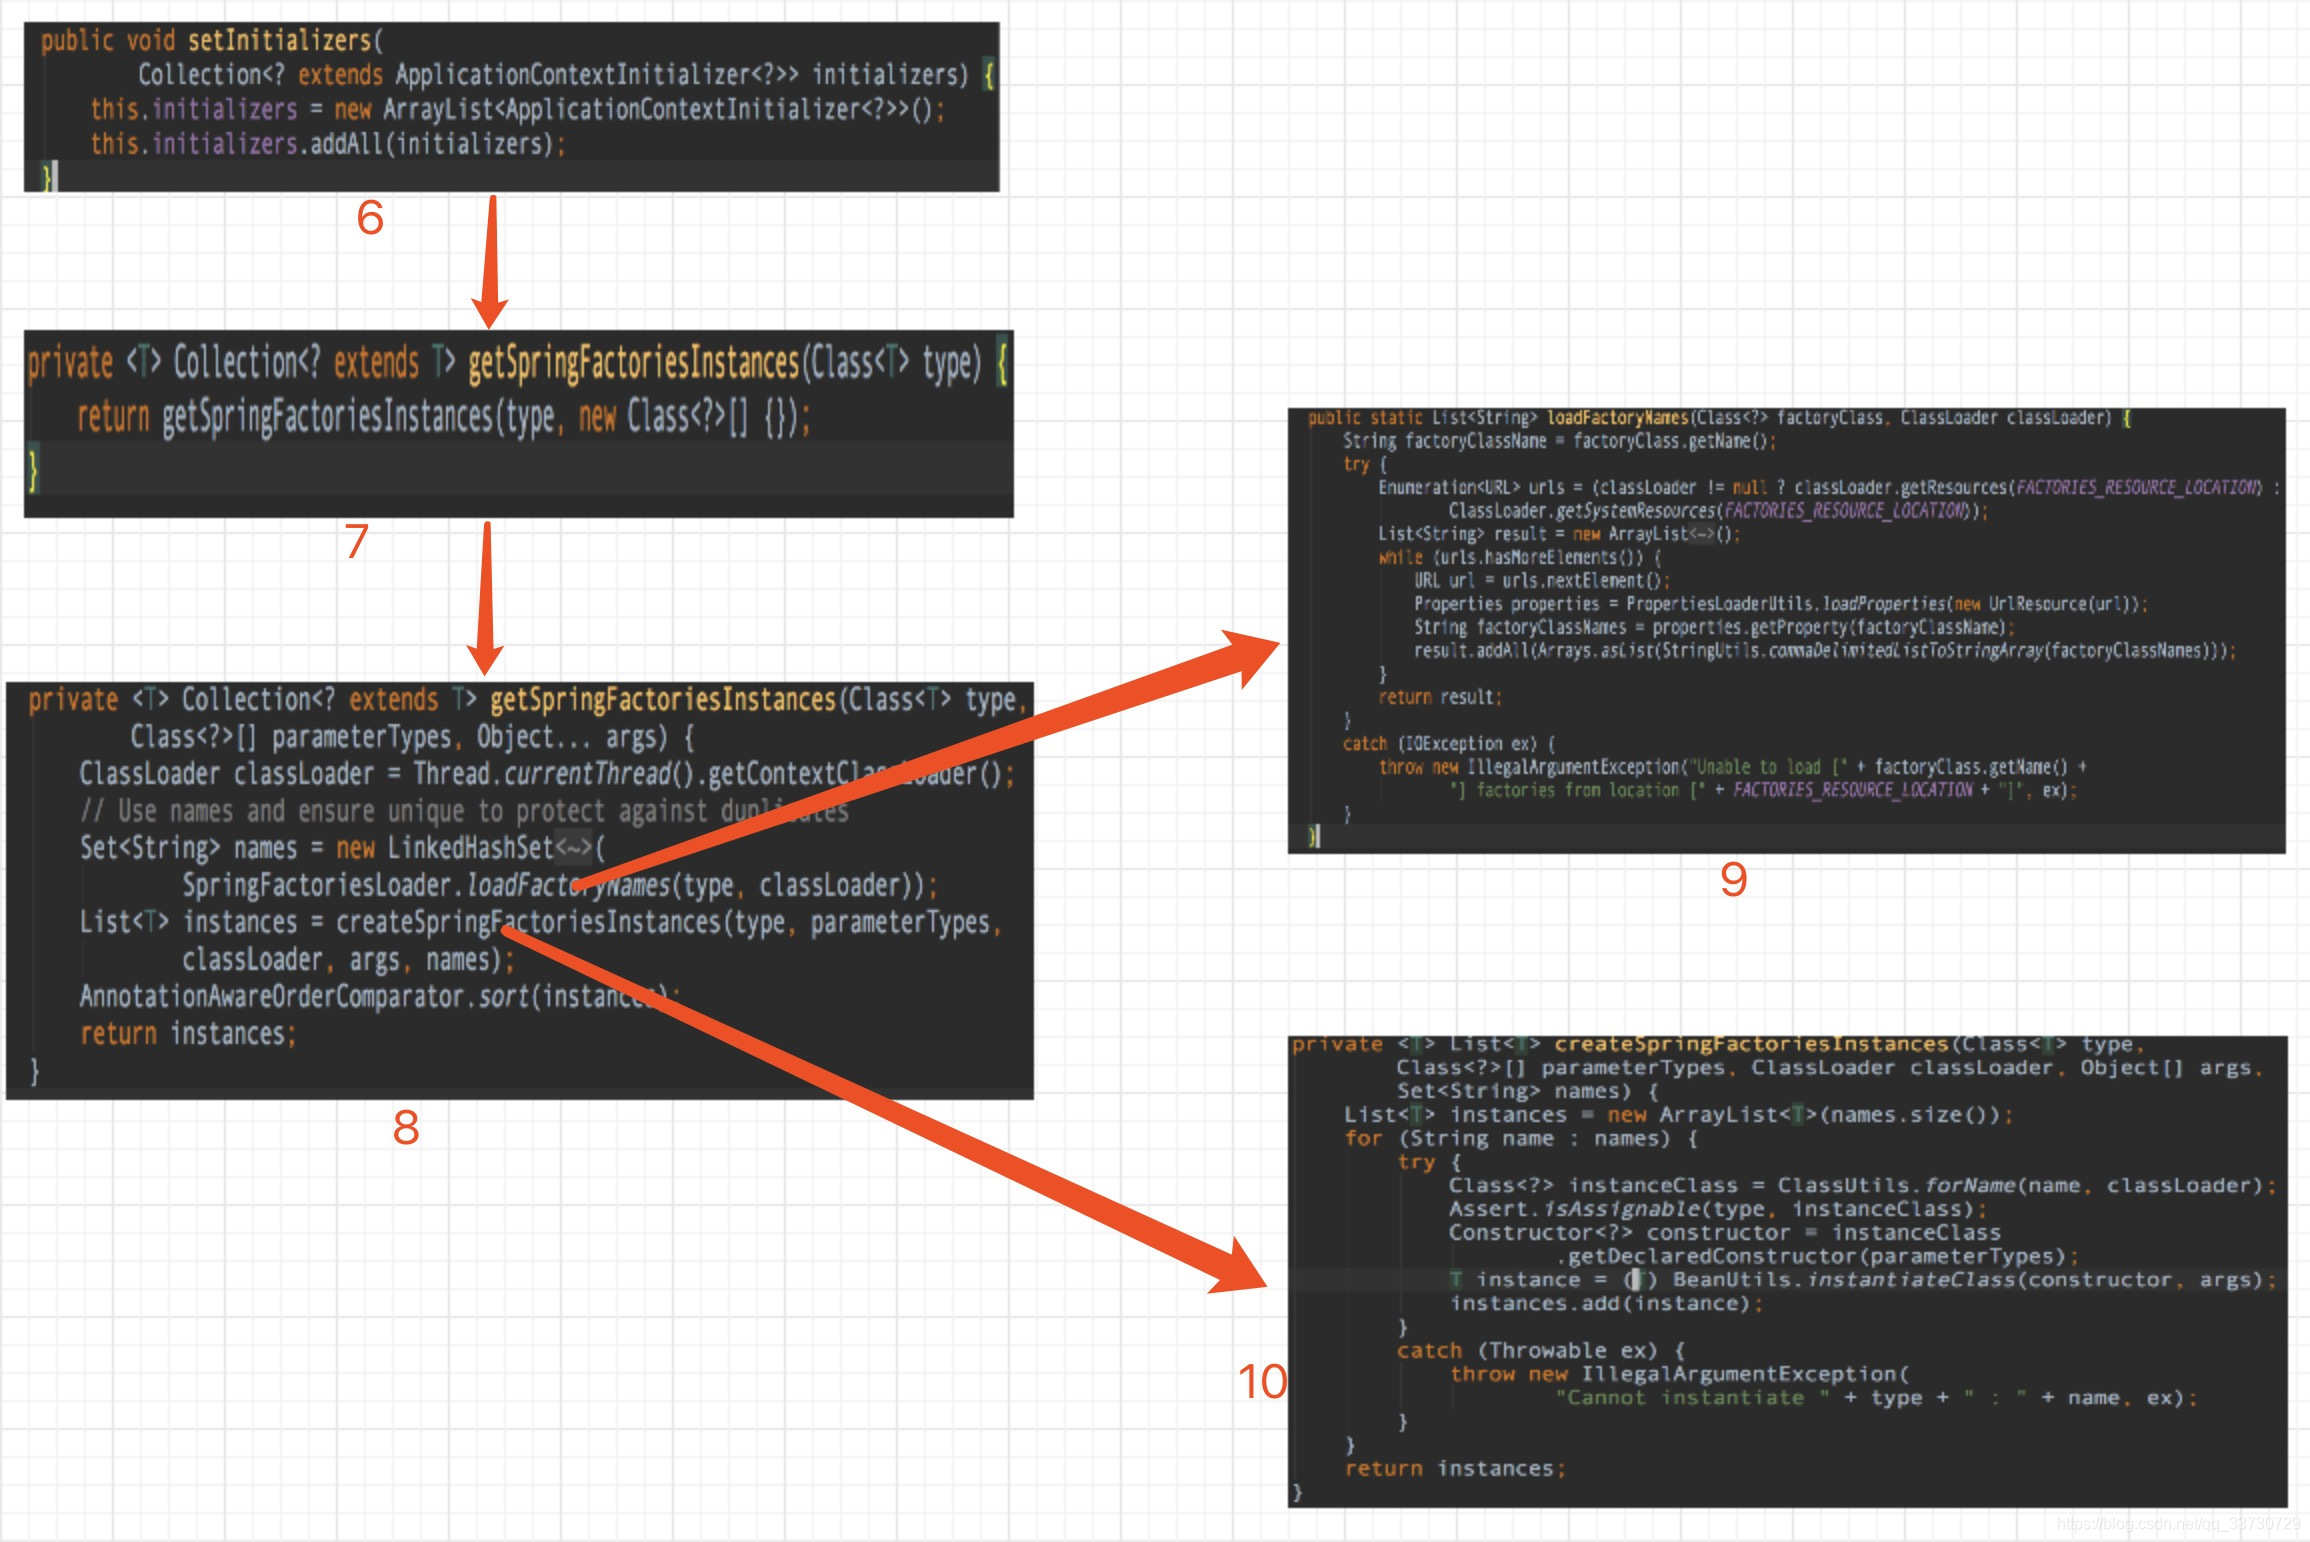Viewport: 2310px width, 1542px height.
Task: Click the 'return result;' line
Action: point(1440,697)
